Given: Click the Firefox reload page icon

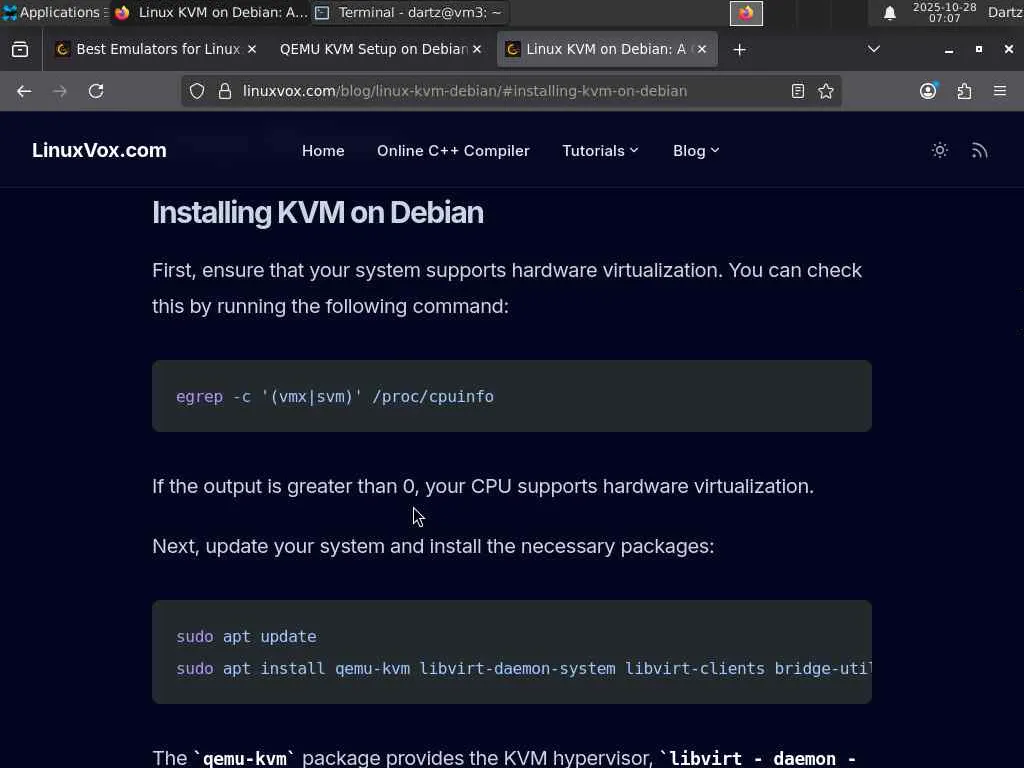Looking at the screenshot, I should (96, 91).
